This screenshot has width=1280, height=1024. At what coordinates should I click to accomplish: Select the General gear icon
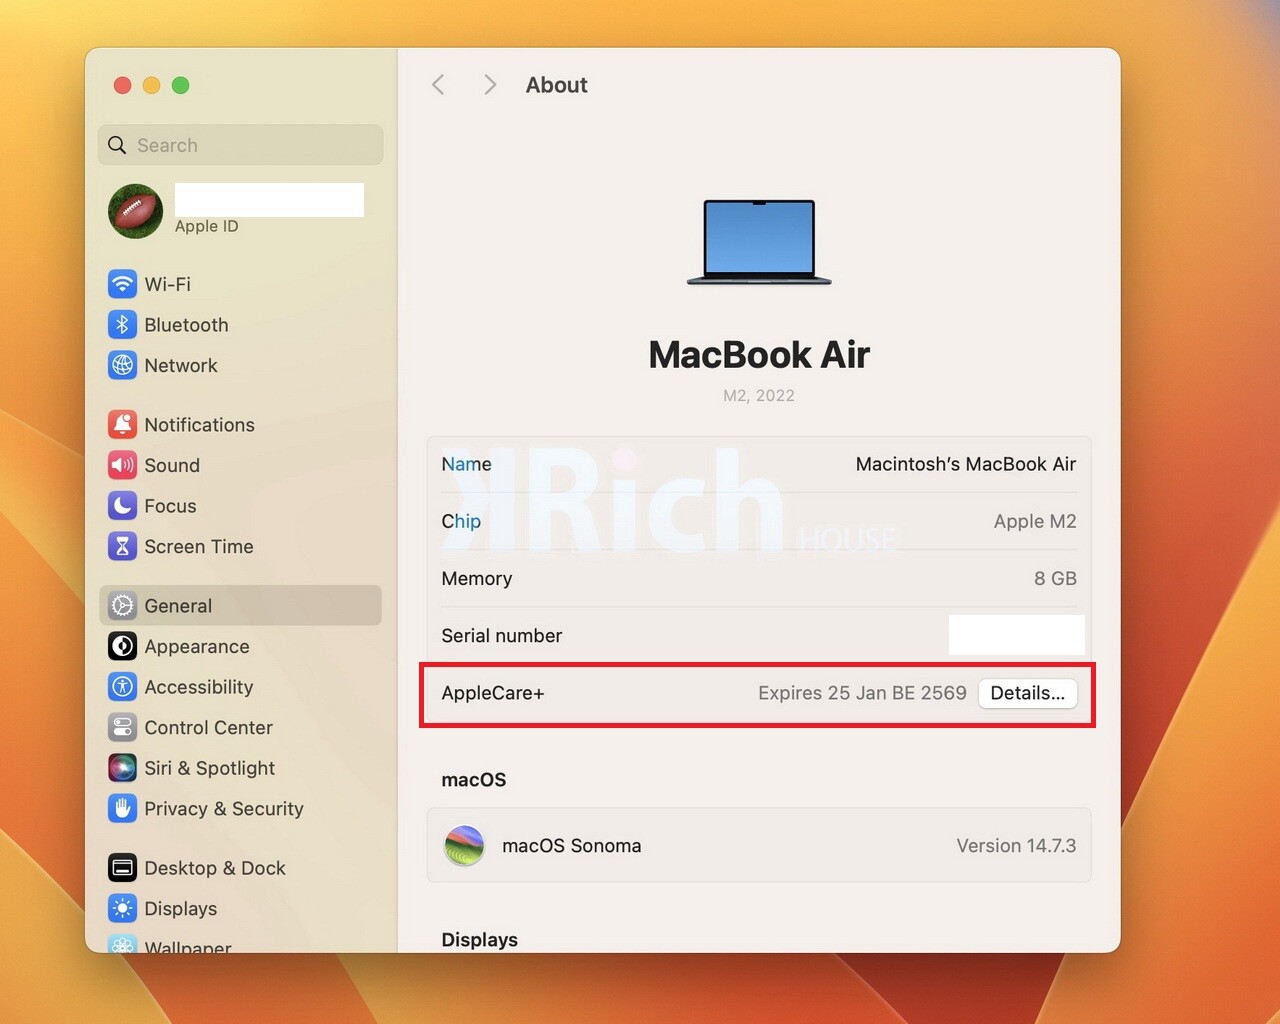pyautogui.click(x=122, y=606)
